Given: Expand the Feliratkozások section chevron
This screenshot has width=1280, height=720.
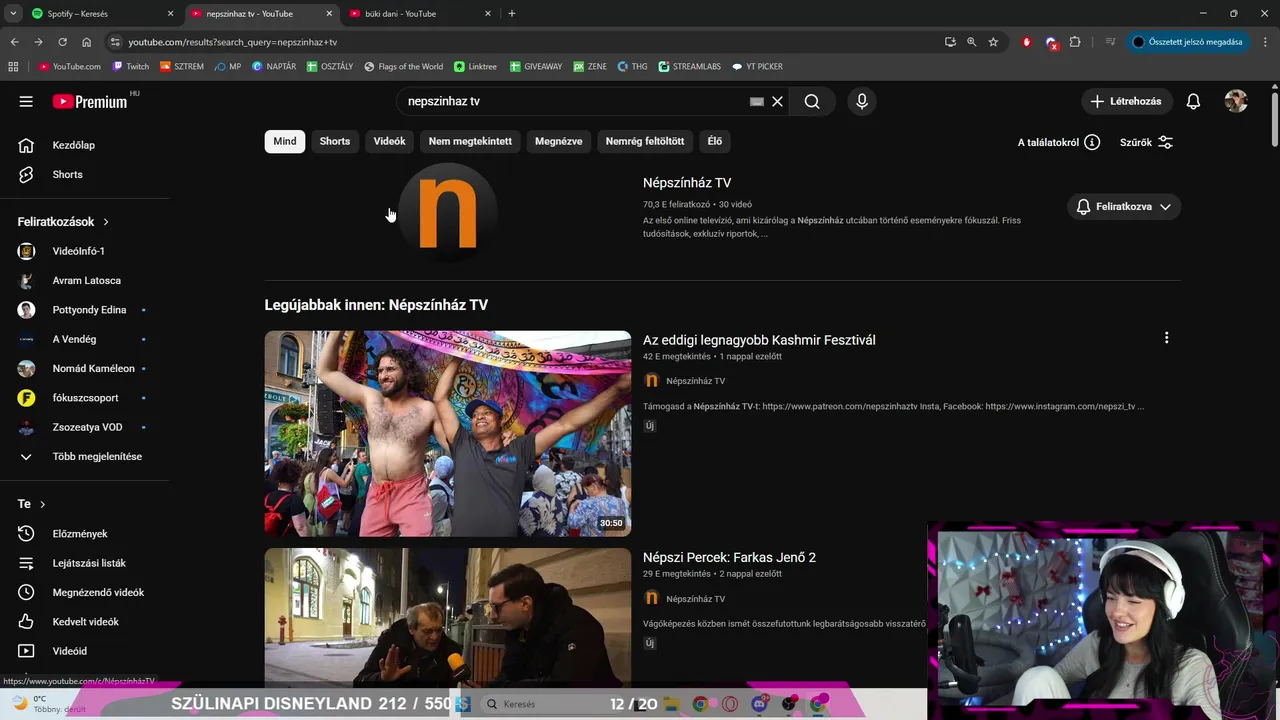Looking at the screenshot, I should coord(105,222).
